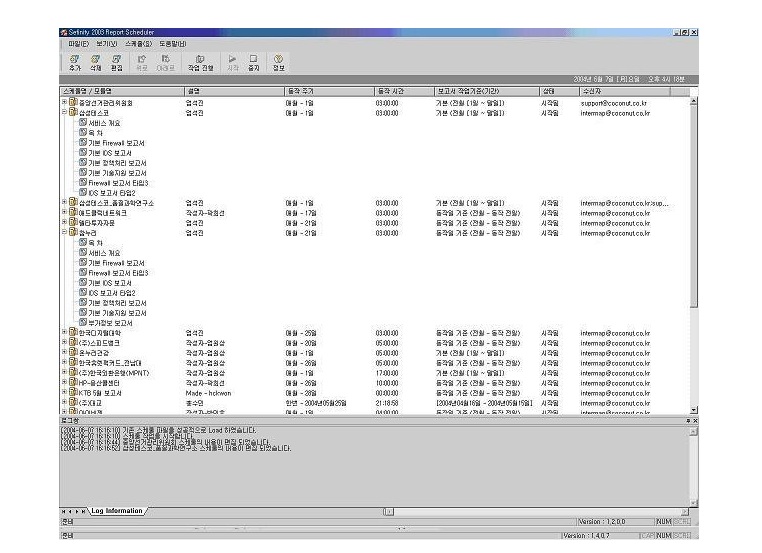
Task: Click the Sefinity app icon in the title bar
Action: pyautogui.click(x=64, y=33)
